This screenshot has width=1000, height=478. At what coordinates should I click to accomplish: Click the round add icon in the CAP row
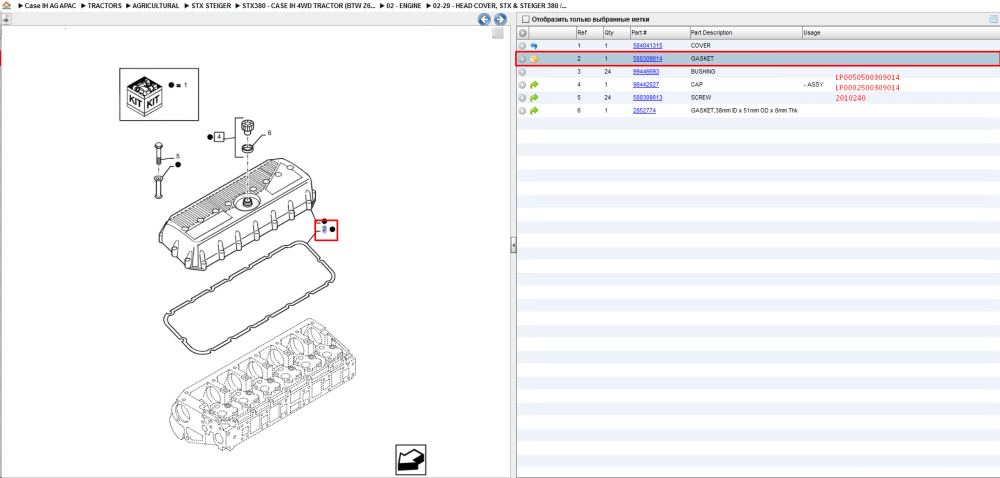522,85
